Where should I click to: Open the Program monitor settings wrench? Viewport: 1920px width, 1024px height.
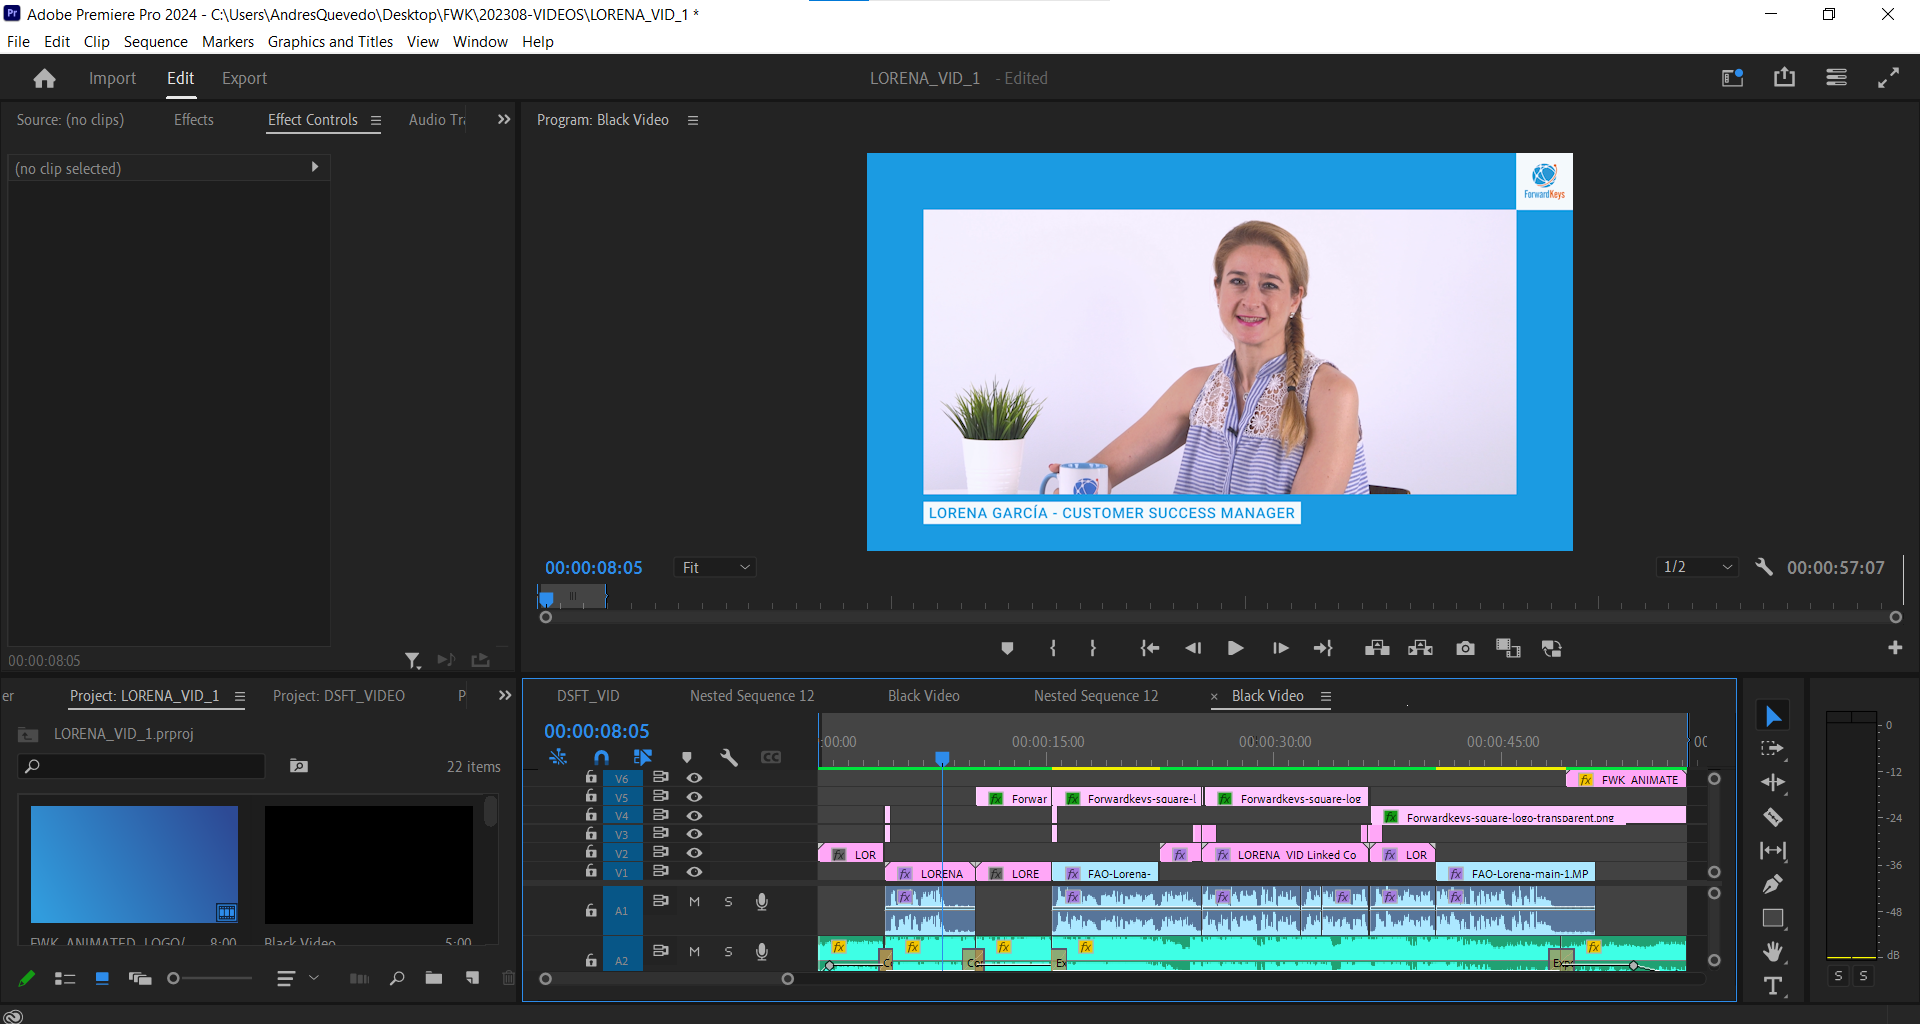1764,567
